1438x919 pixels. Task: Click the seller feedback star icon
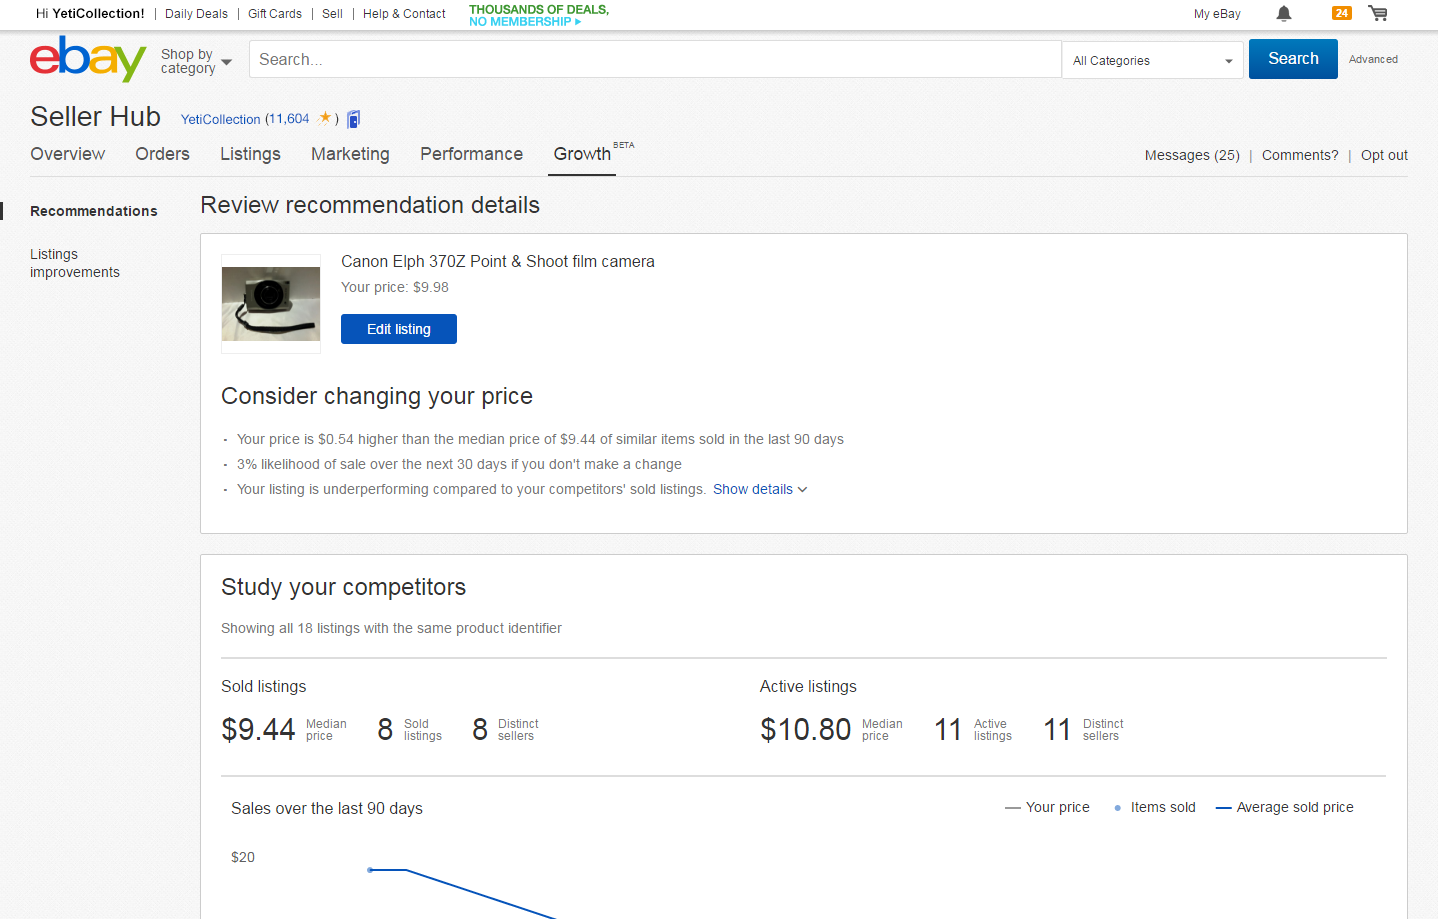325,118
